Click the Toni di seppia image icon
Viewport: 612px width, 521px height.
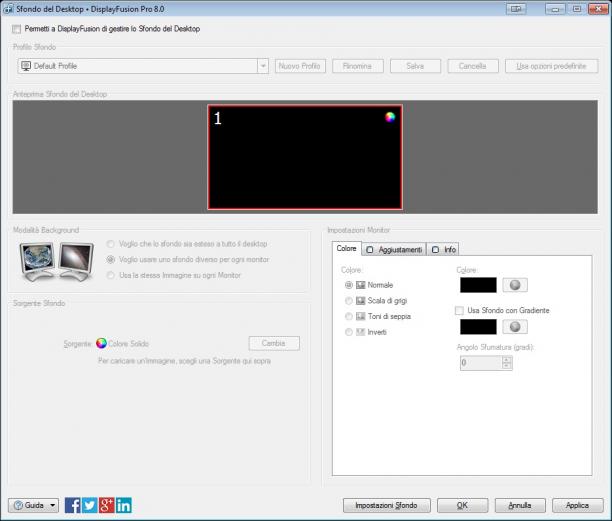point(360,317)
